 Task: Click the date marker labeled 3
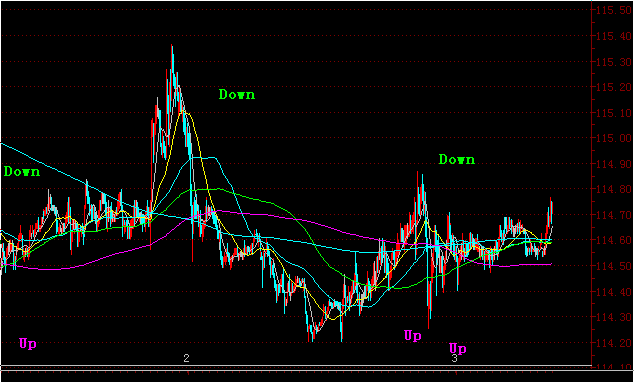click(x=454, y=358)
